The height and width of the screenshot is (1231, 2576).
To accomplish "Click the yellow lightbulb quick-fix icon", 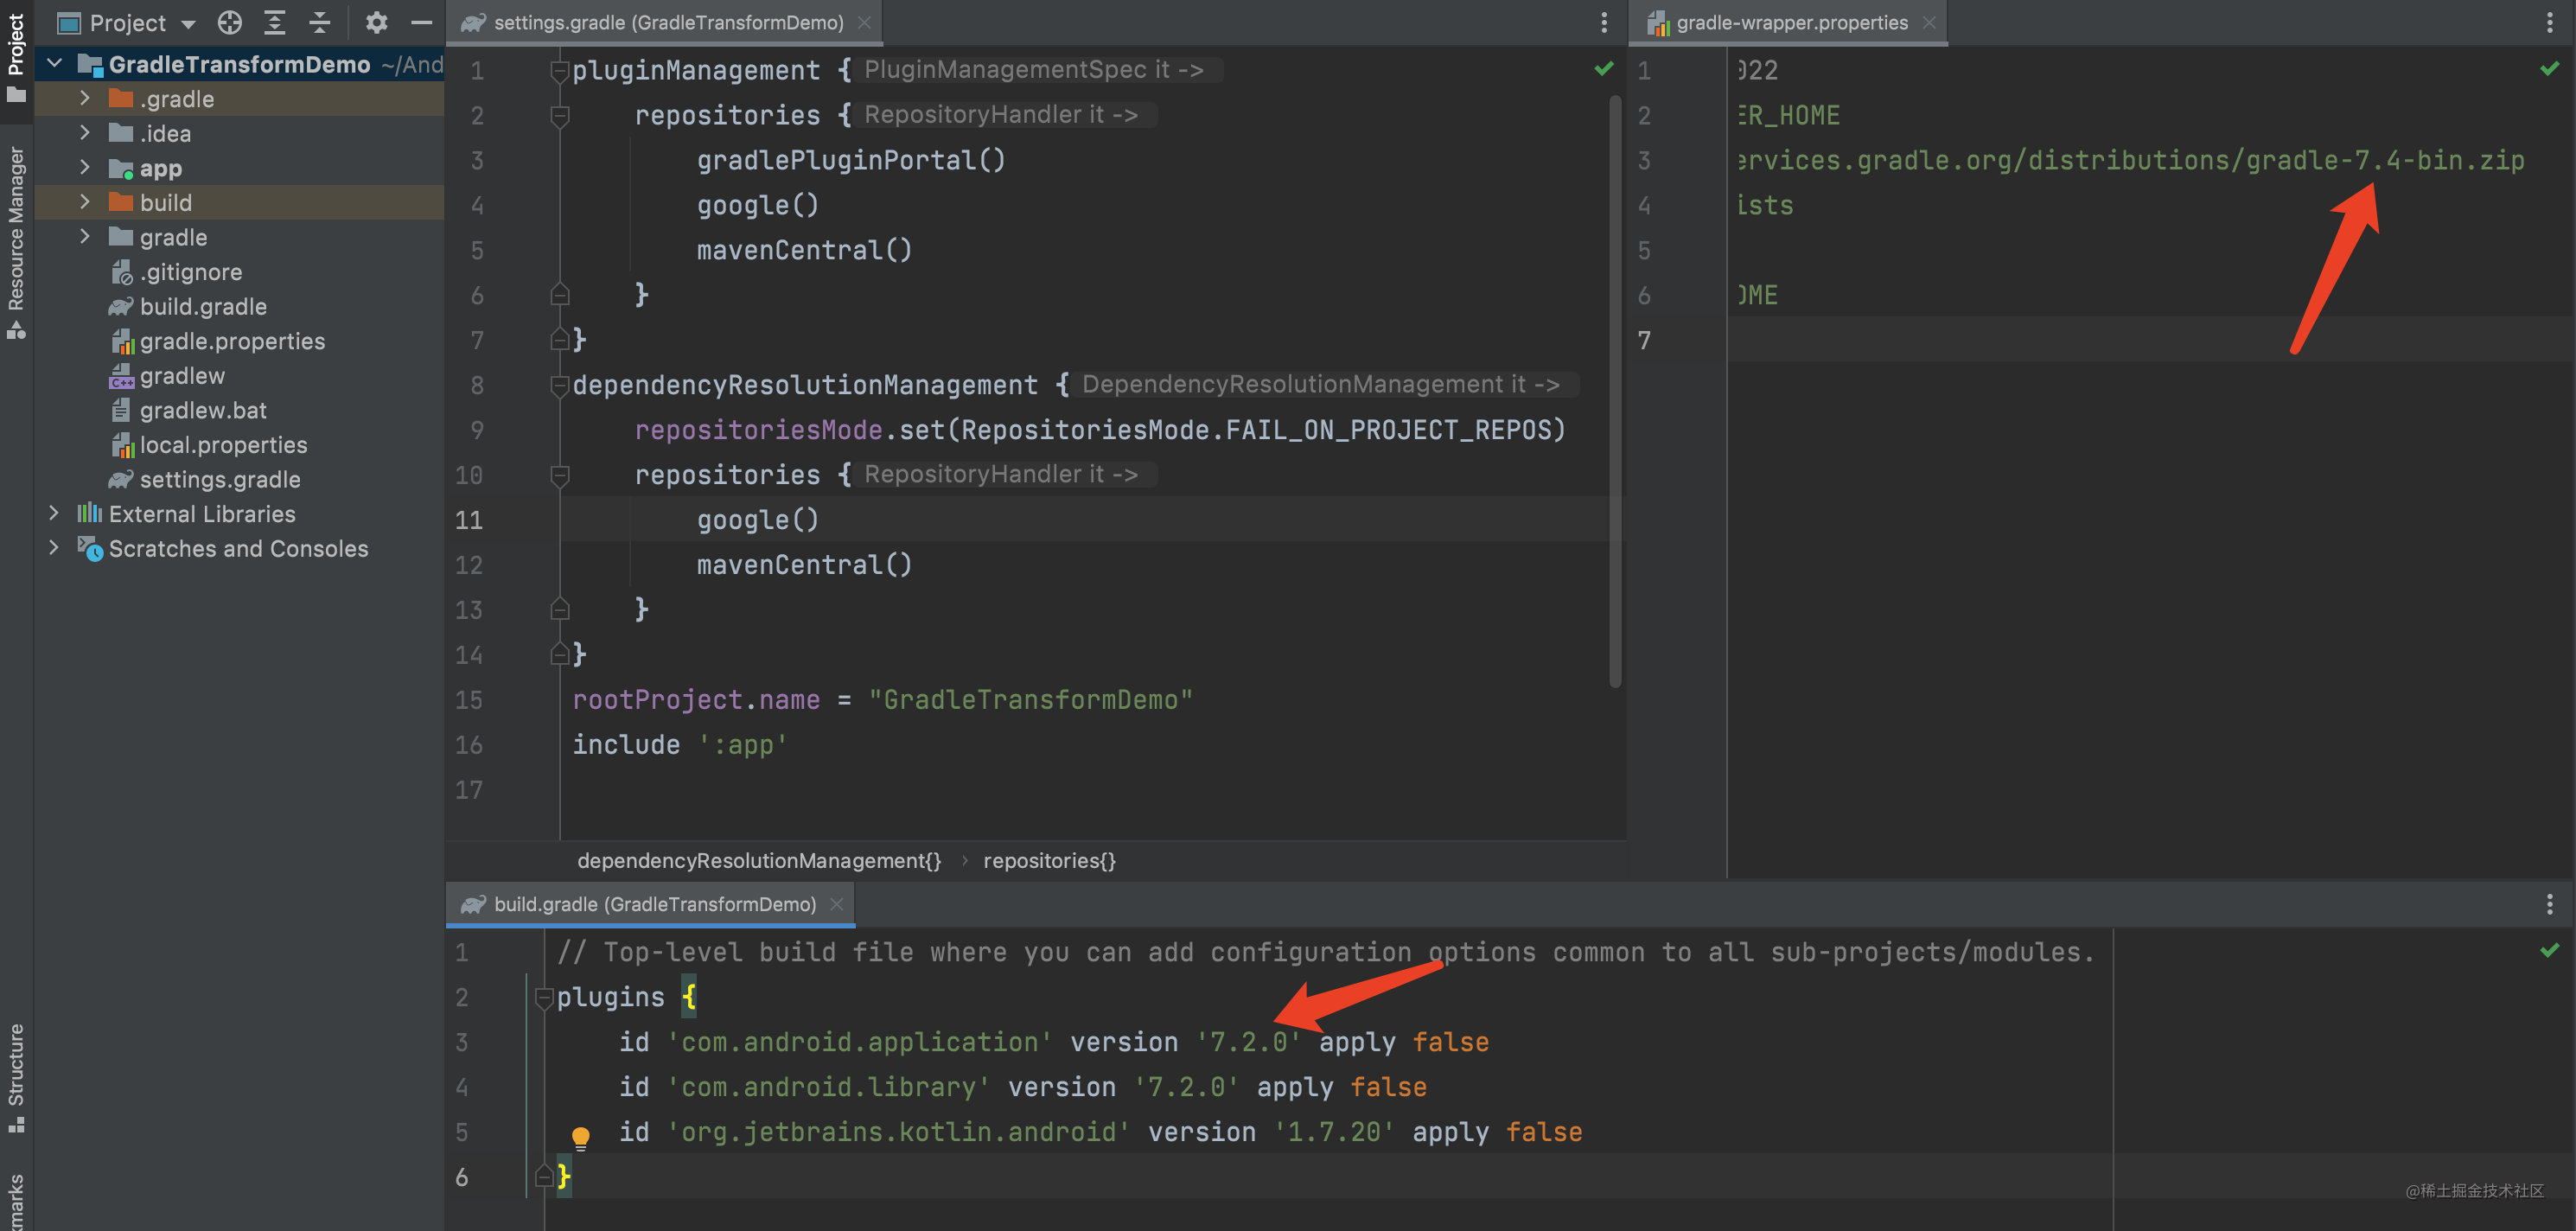I will click(x=580, y=1137).
